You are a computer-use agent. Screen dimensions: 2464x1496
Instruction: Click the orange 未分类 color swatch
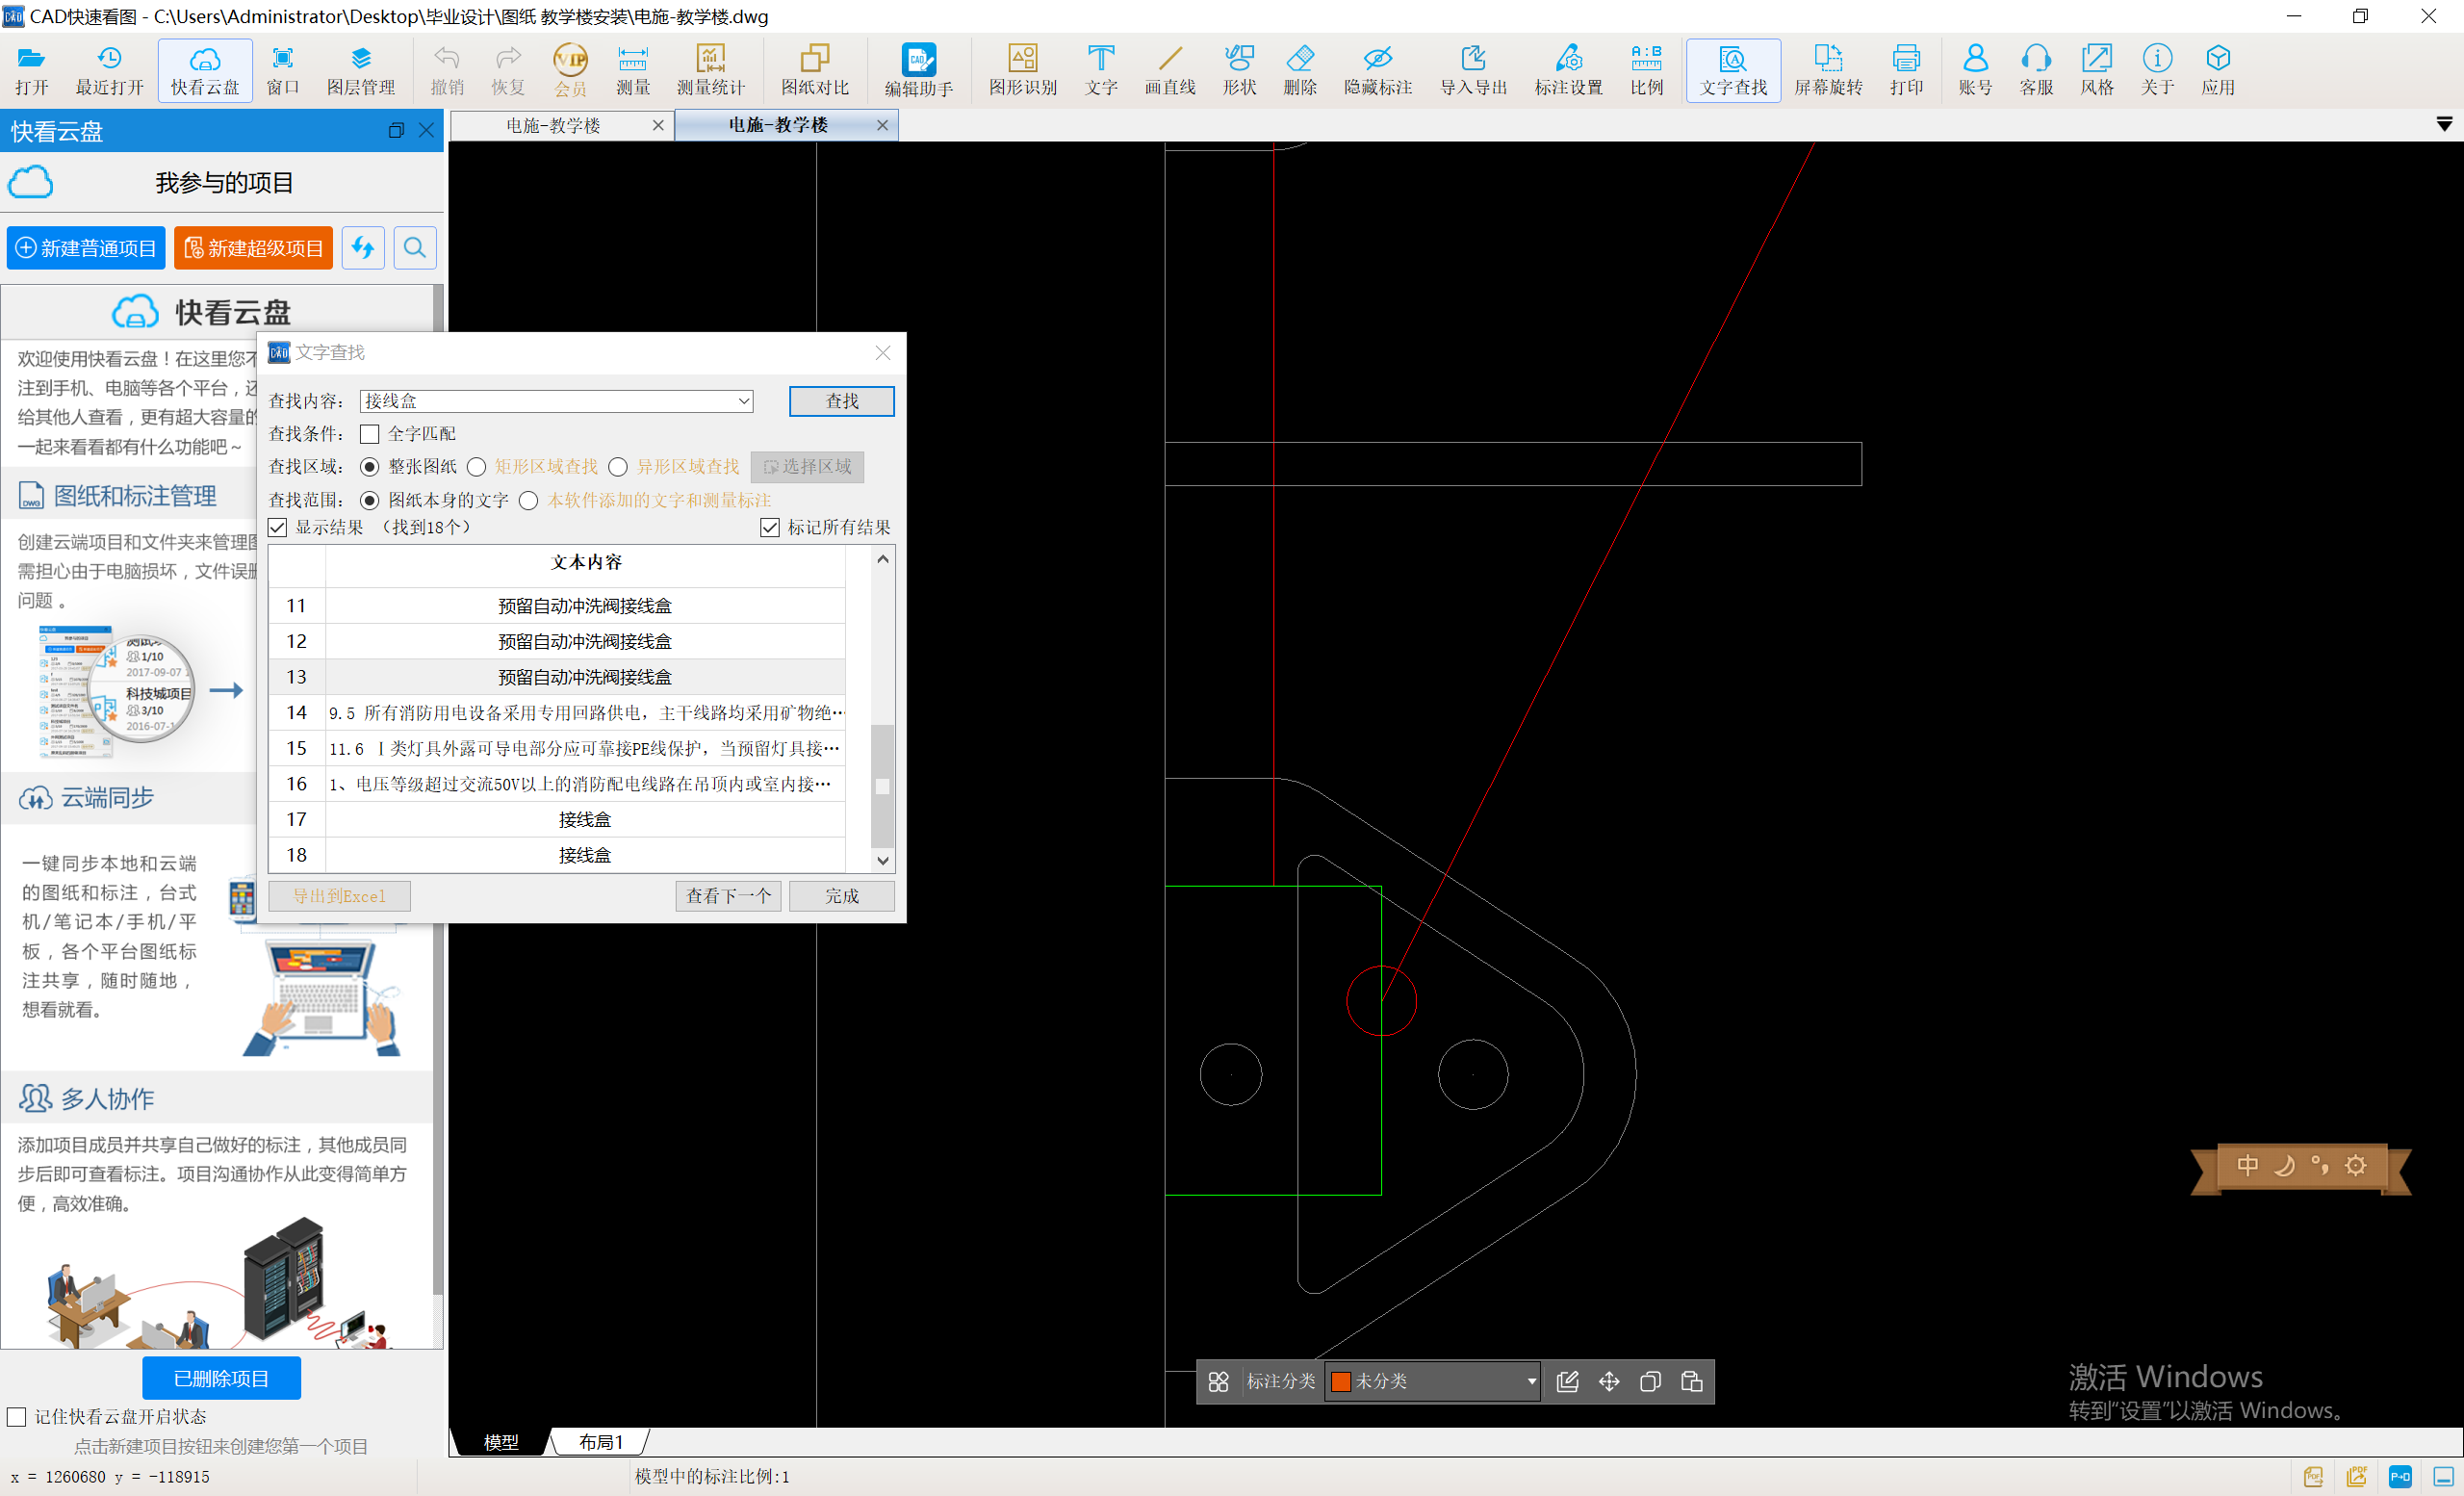[1341, 1381]
